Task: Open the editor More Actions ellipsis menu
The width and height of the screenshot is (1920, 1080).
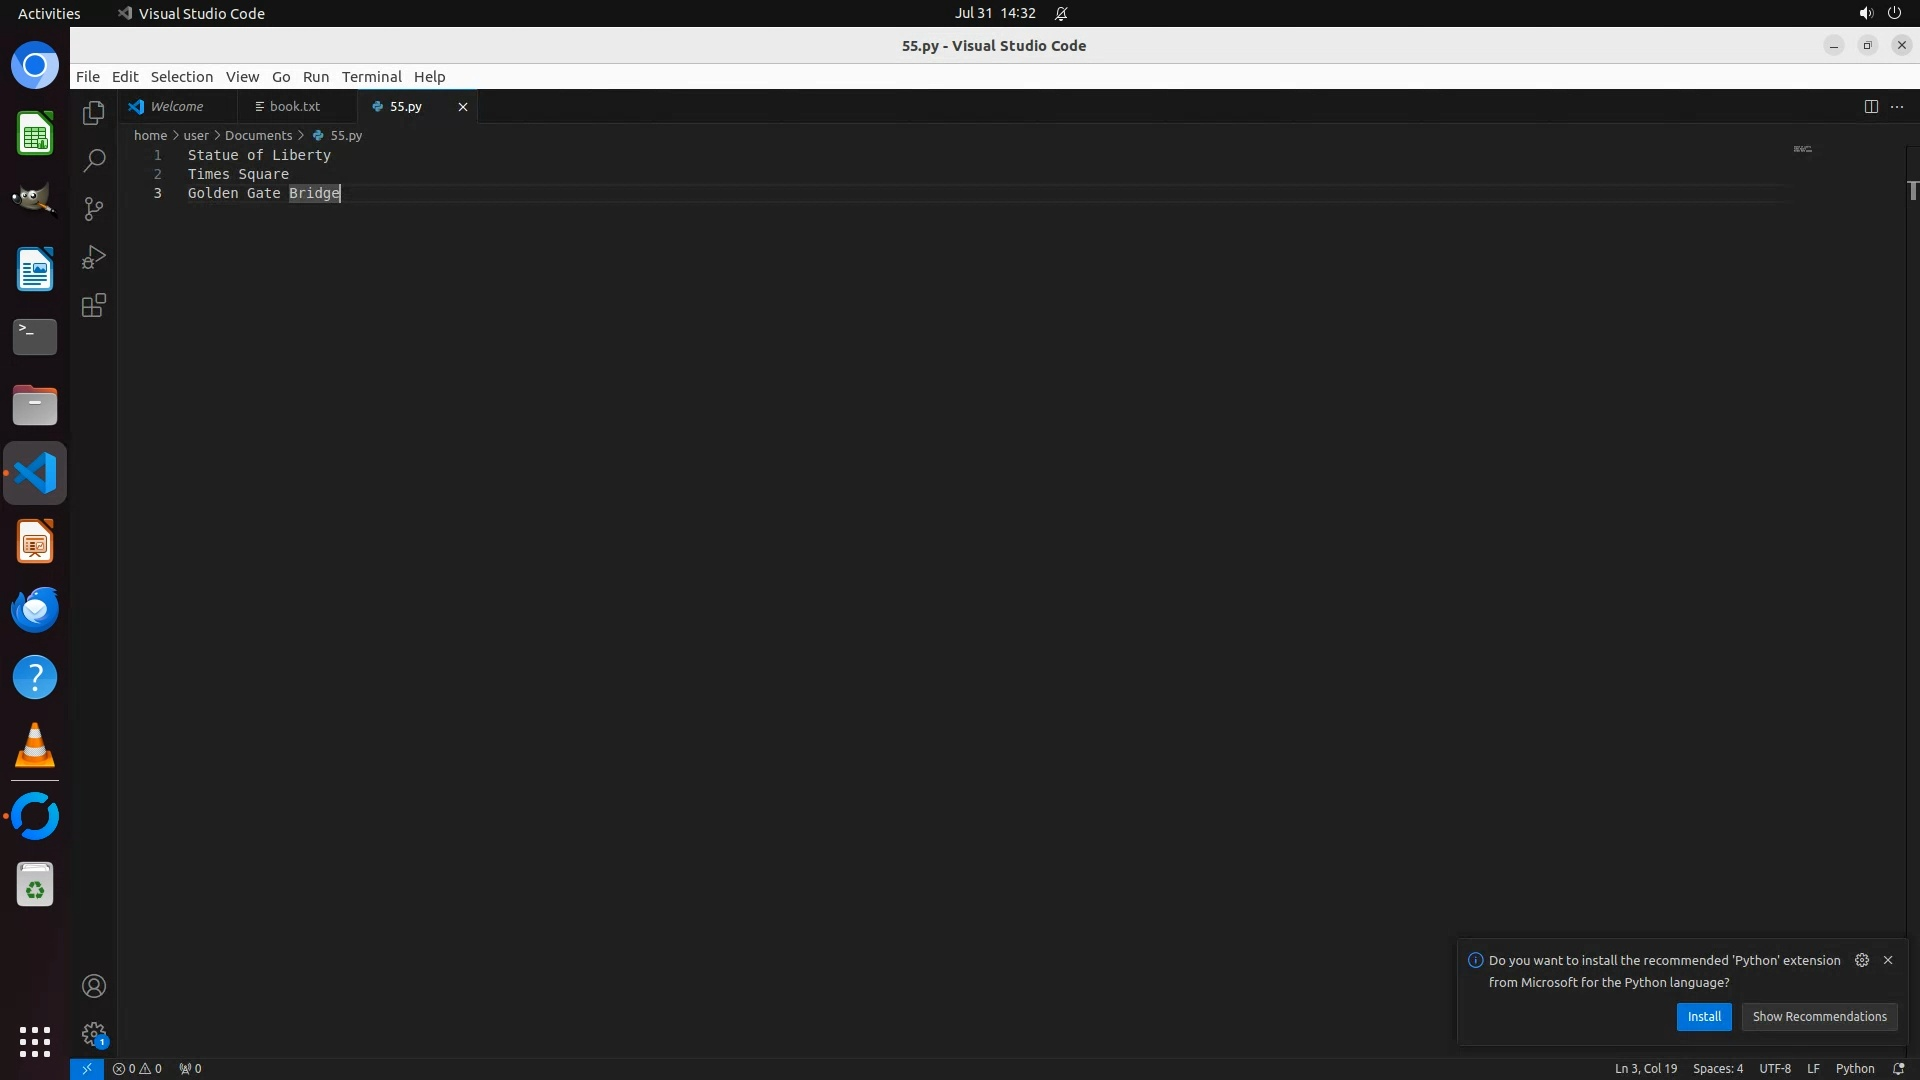Action: 1897,106
